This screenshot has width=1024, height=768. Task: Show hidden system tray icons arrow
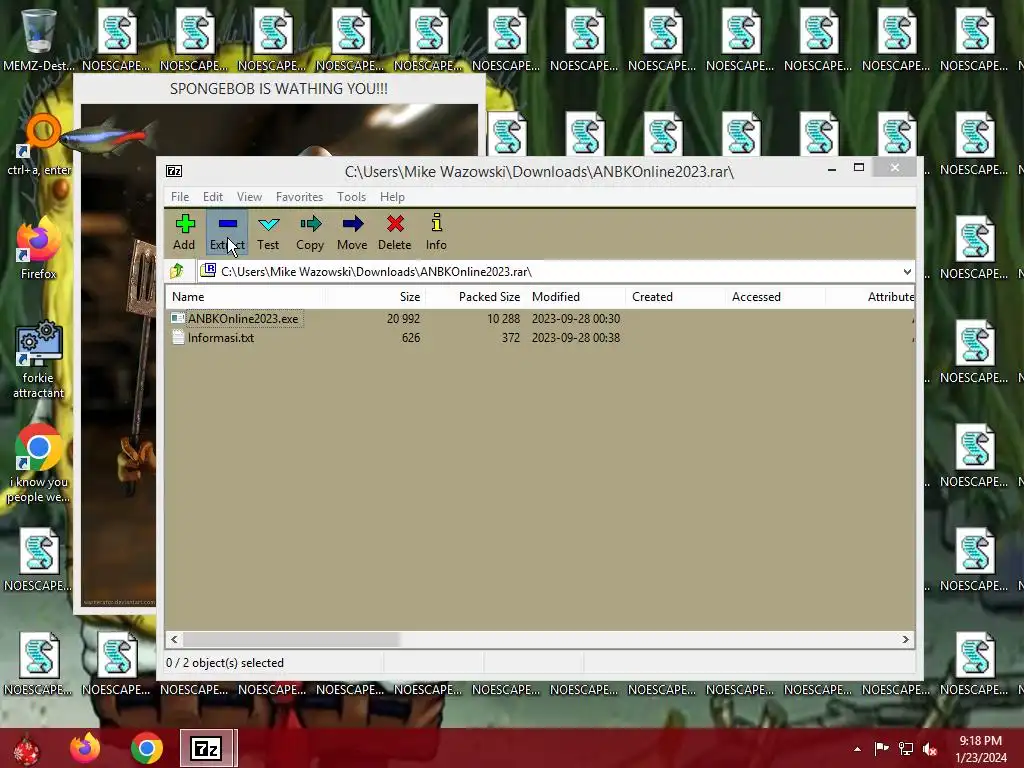[x=857, y=749]
